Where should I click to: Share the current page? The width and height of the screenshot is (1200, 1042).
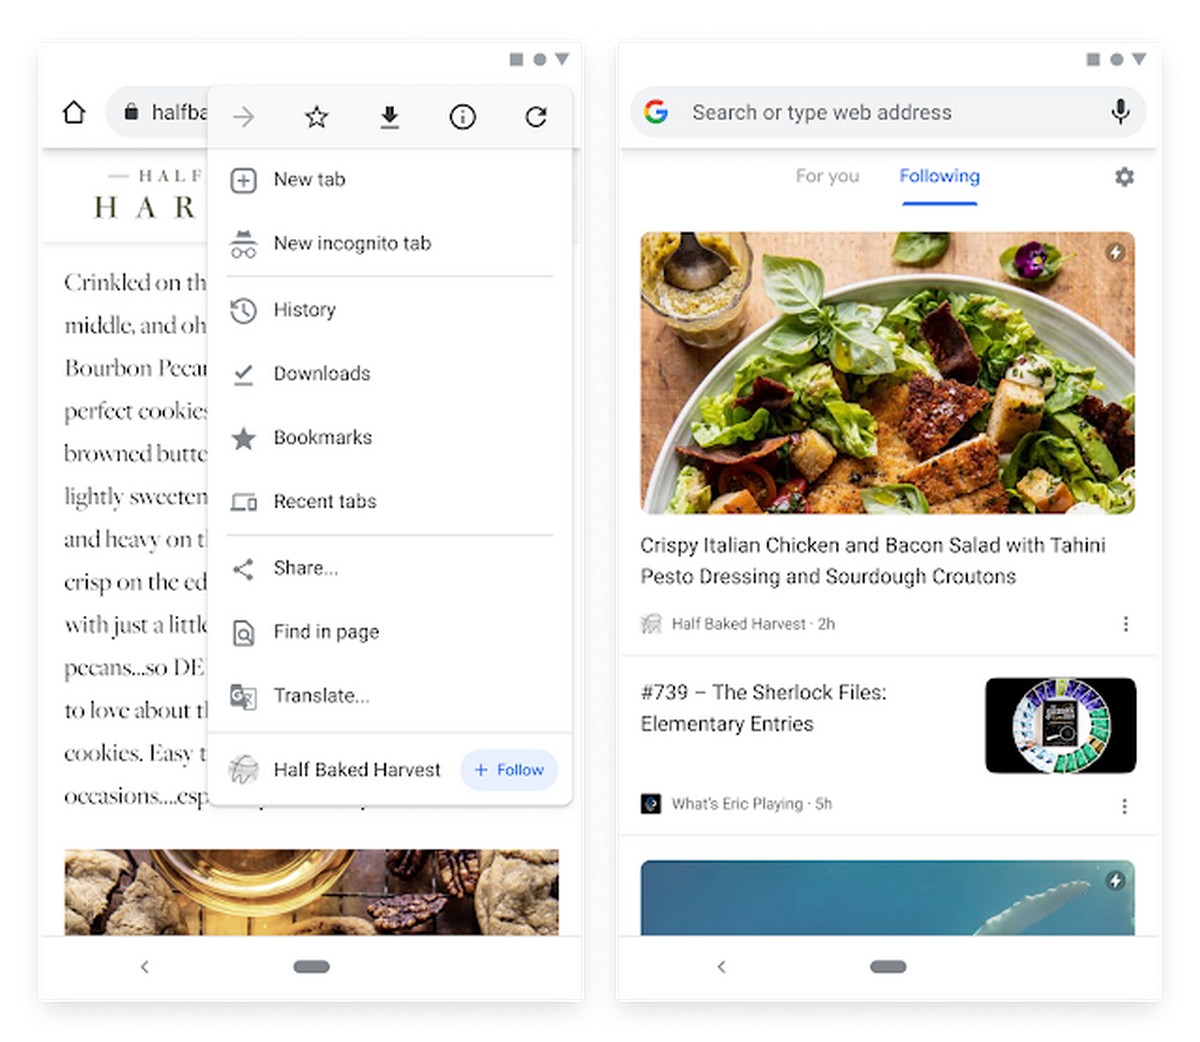(x=306, y=568)
